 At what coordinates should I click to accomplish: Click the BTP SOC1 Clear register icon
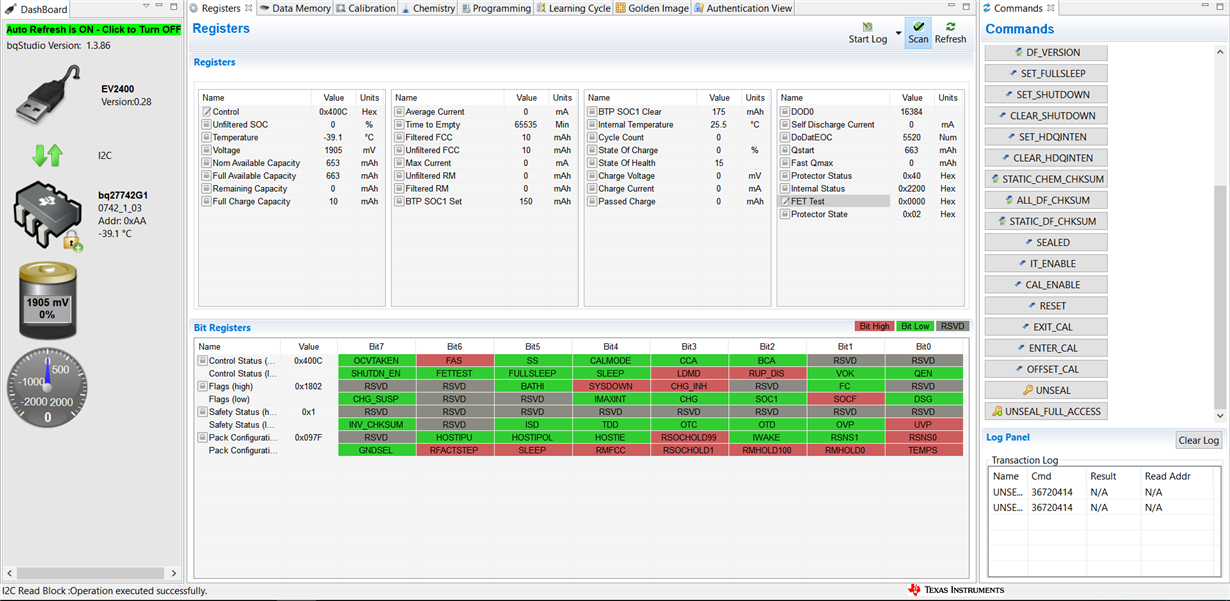[592, 112]
